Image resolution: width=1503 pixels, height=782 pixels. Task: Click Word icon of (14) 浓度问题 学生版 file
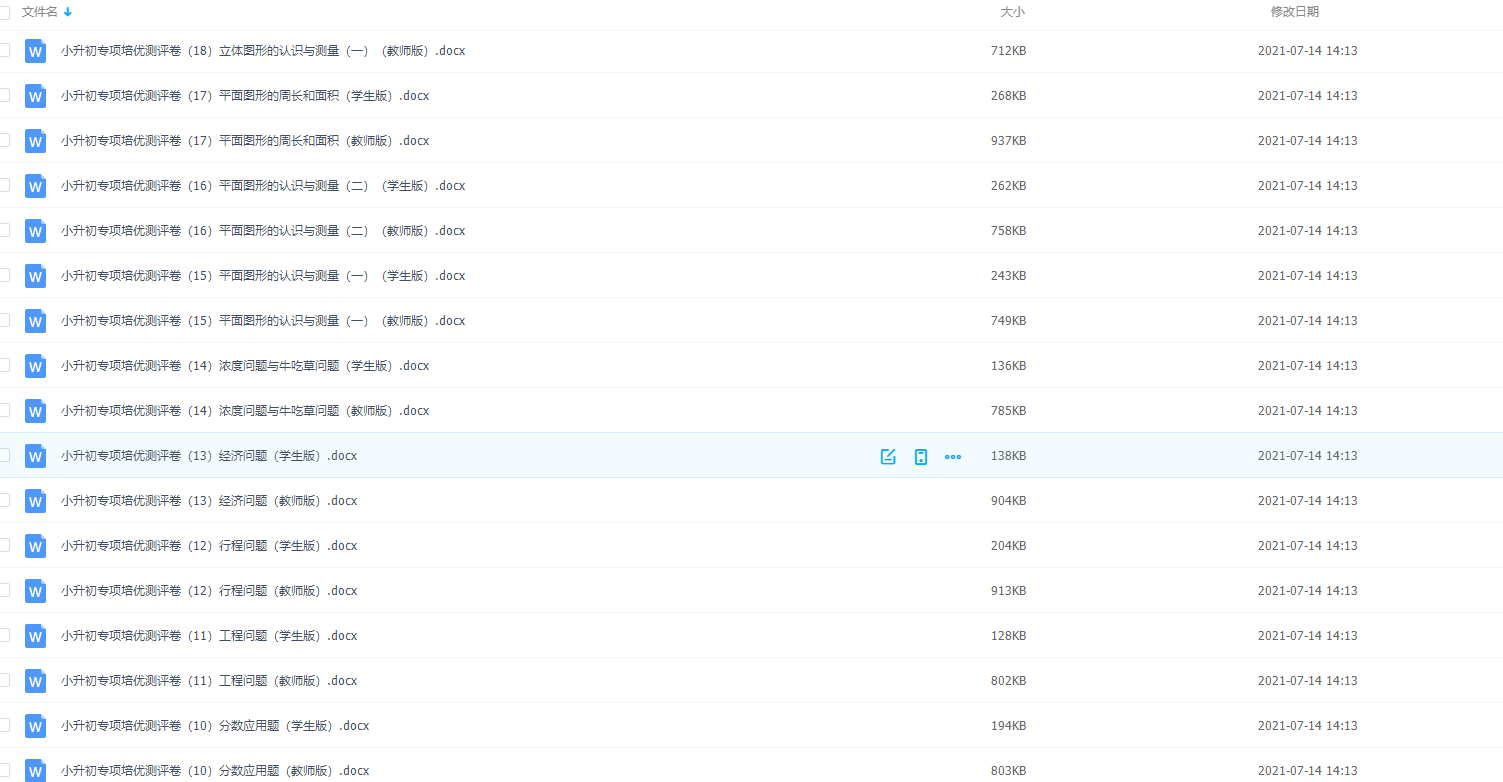(x=36, y=366)
